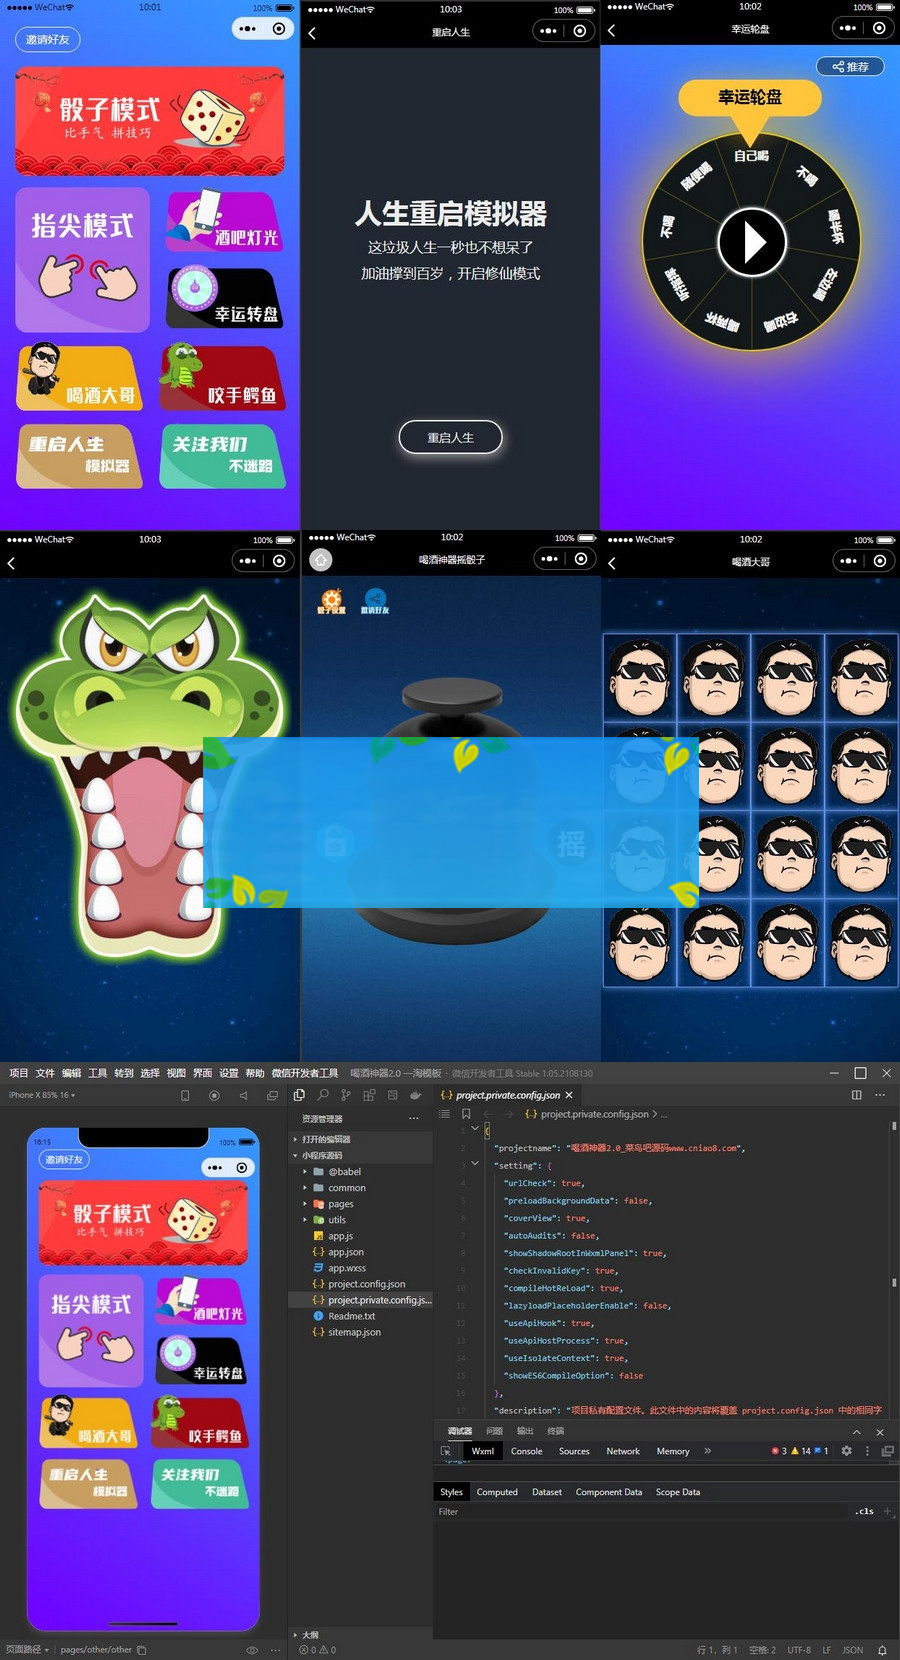This screenshot has width=900, height=1660.
Task: Click the element inspector arrow in debugger
Action: pyautogui.click(x=446, y=1451)
